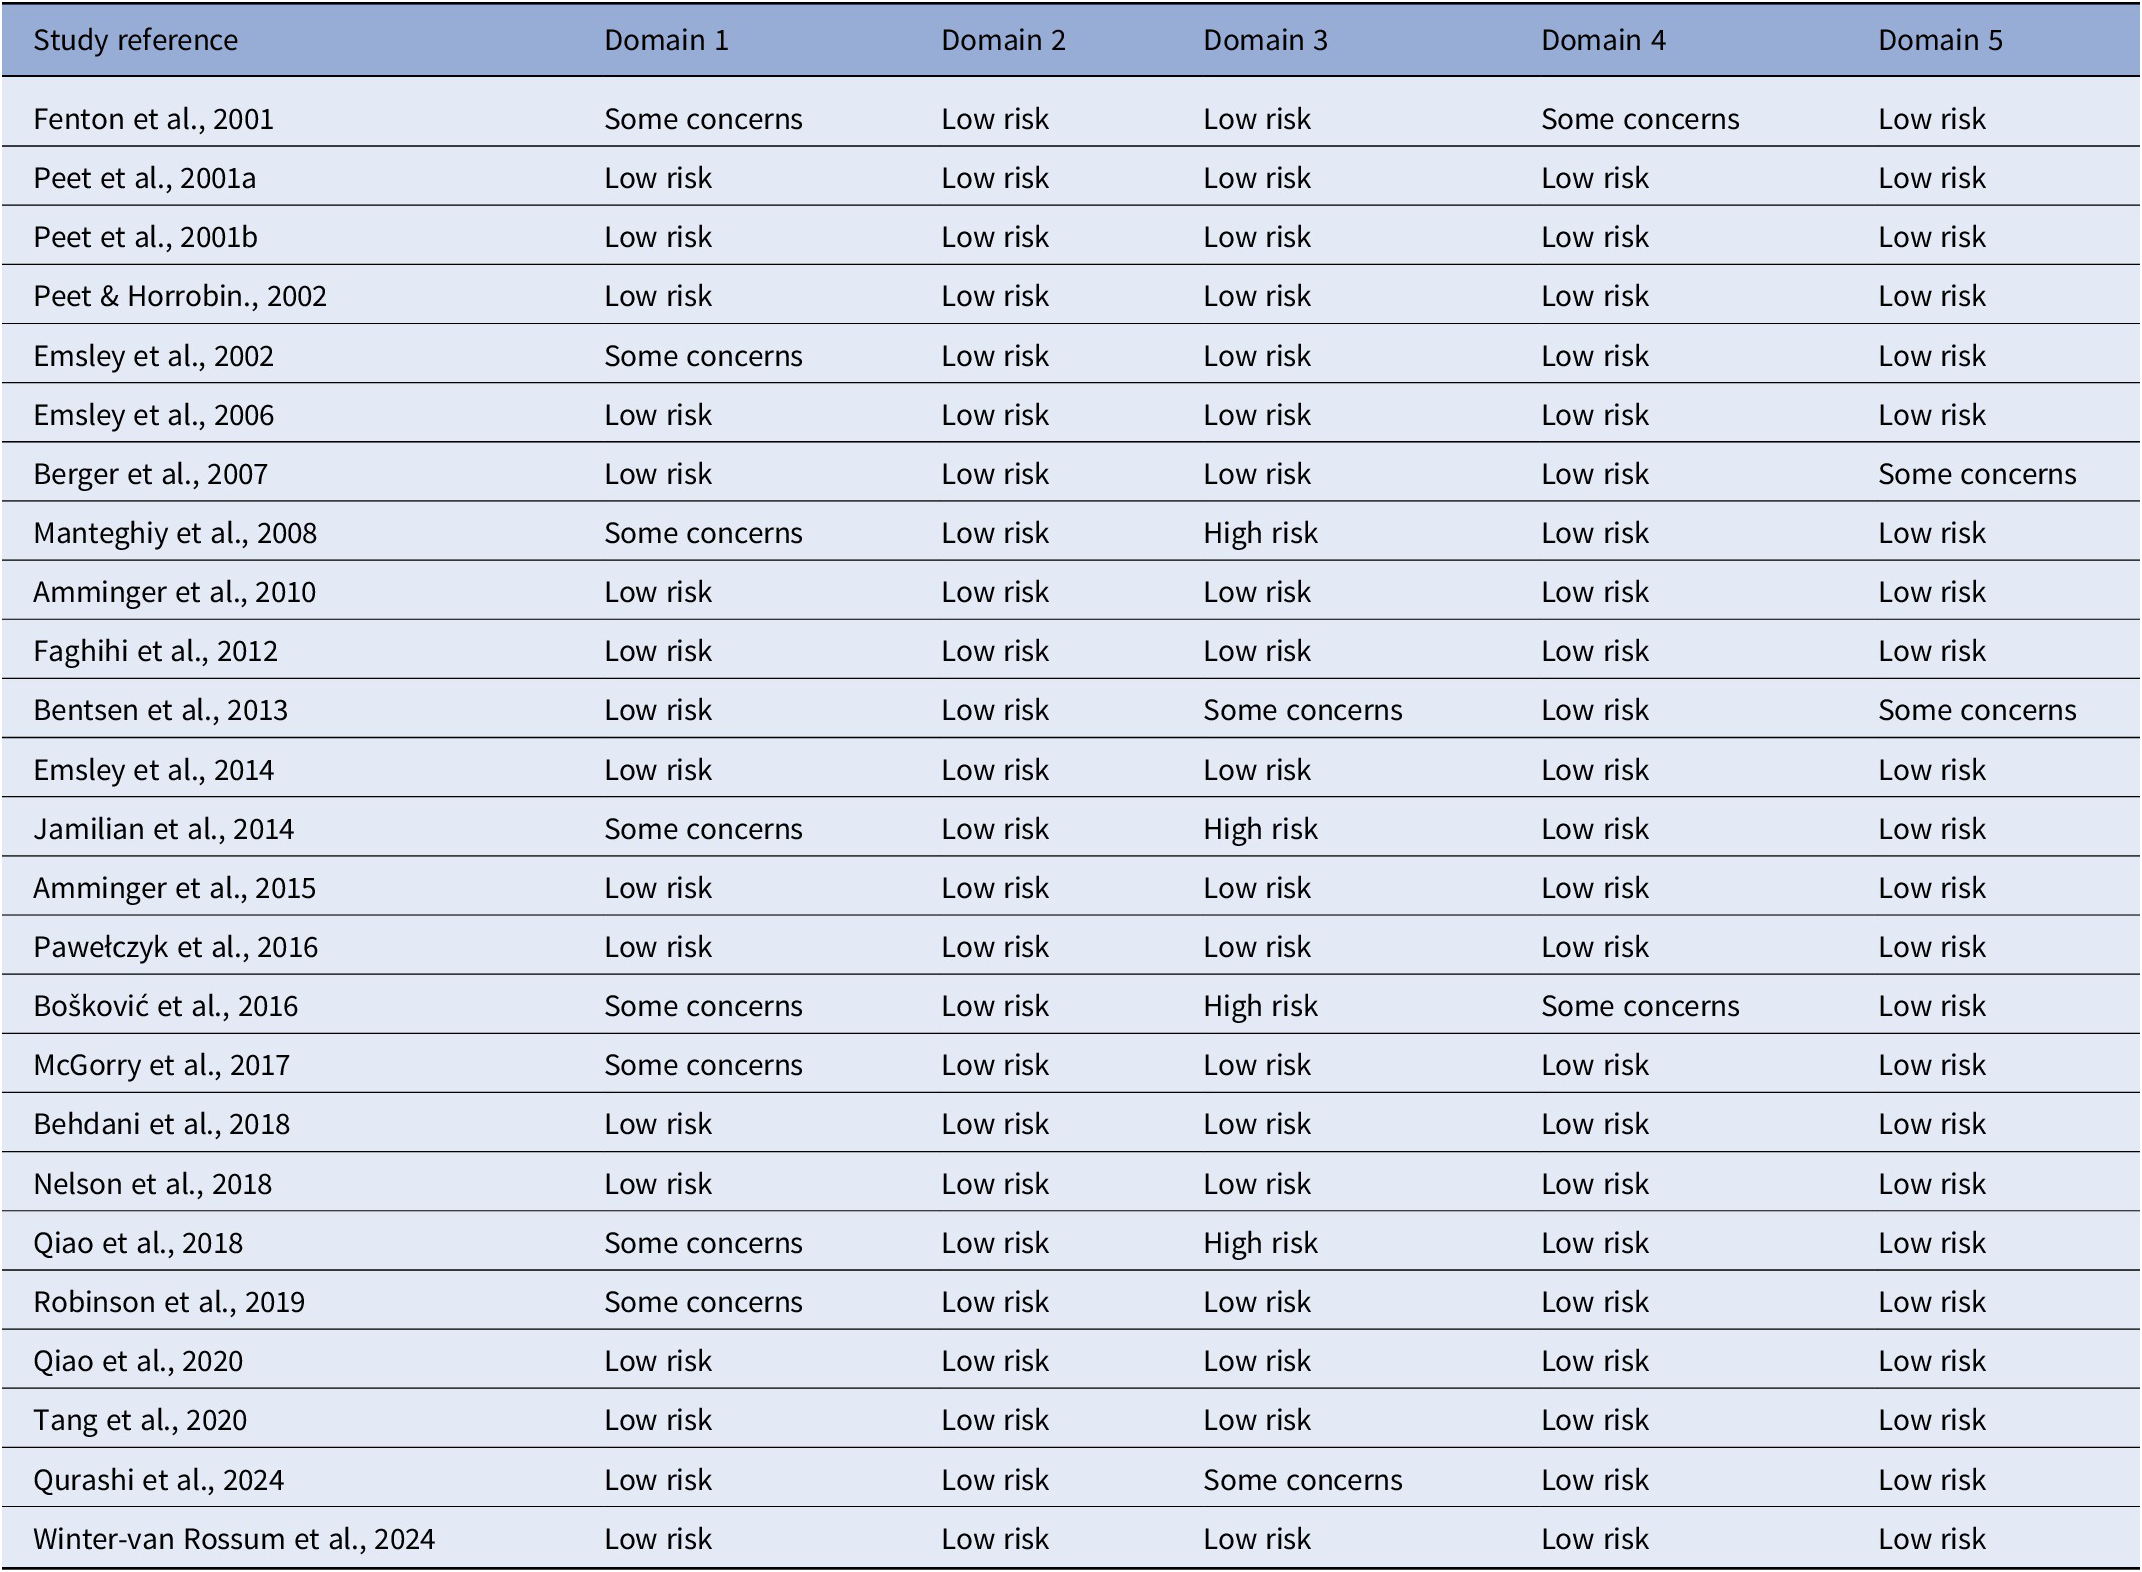Click the Domain 1 column header
2142x1572 pixels.
pyautogui.click(x=666, y=40)
